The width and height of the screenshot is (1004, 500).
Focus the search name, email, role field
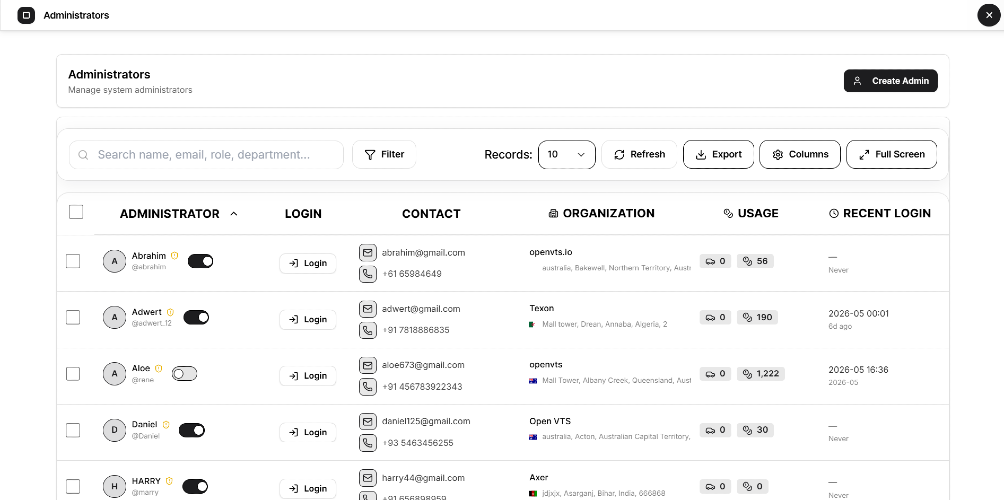coord(206,154)
